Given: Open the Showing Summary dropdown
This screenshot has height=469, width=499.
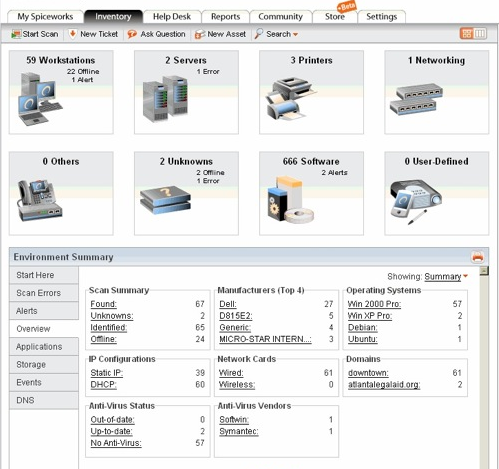Looking at the screenshot, I should 446,276.
